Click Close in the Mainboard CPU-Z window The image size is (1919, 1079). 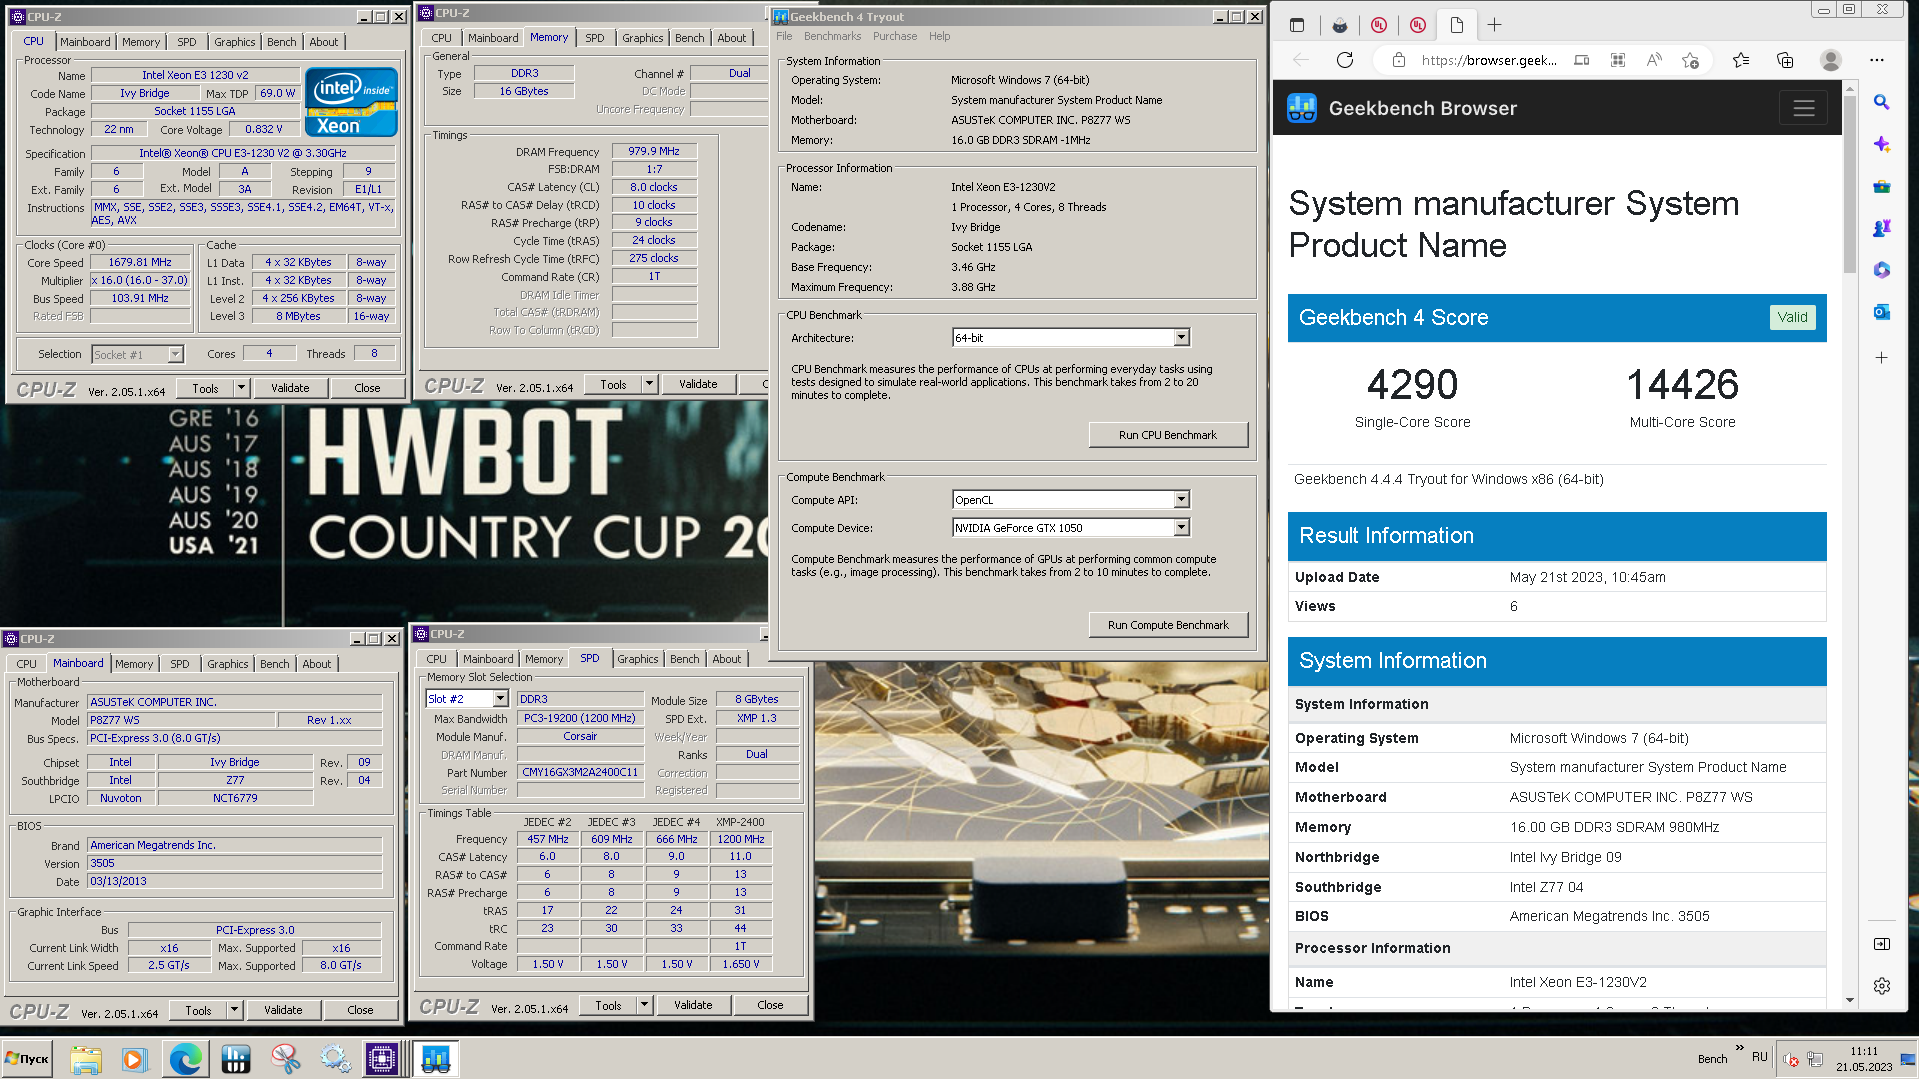(360, 1010)
